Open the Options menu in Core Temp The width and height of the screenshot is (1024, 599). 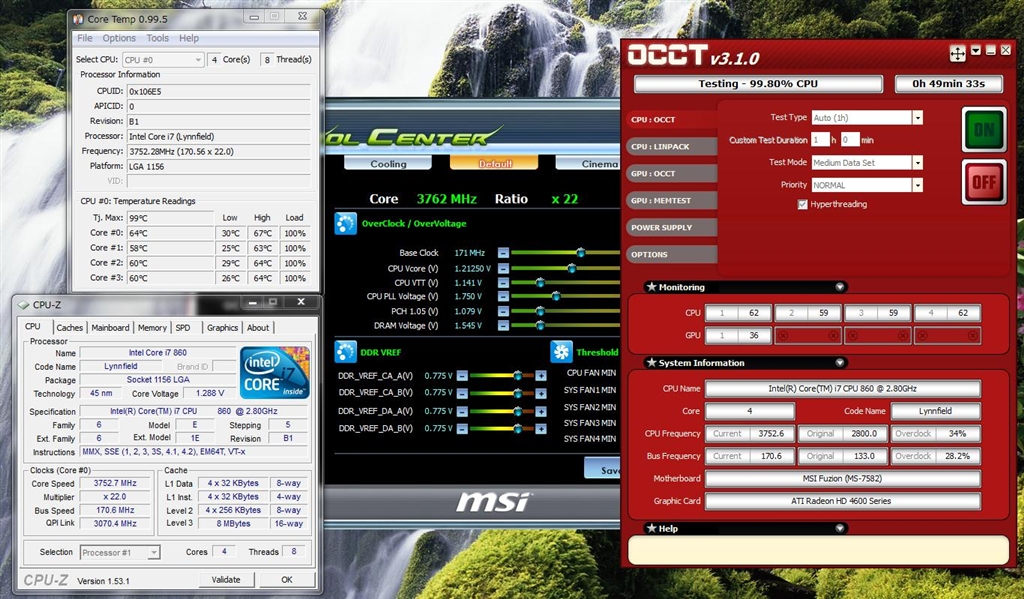click(119, 38)
